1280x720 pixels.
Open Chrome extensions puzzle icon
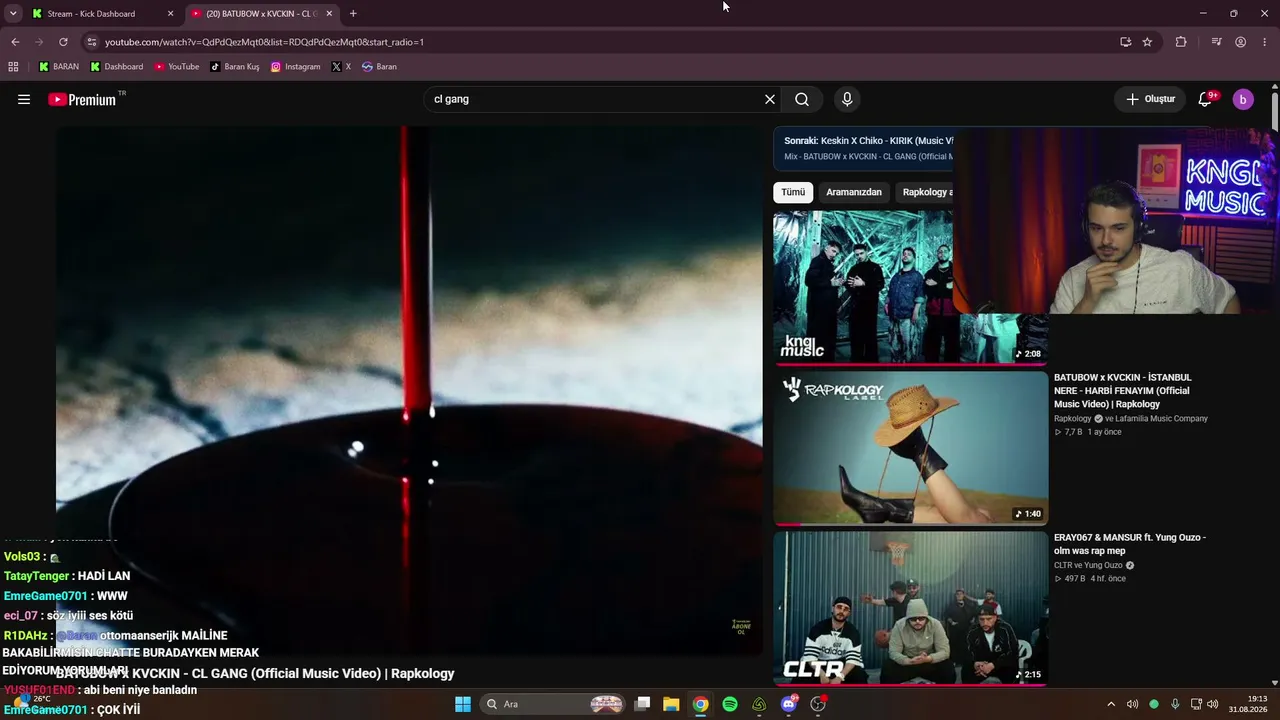[1181, 42]
